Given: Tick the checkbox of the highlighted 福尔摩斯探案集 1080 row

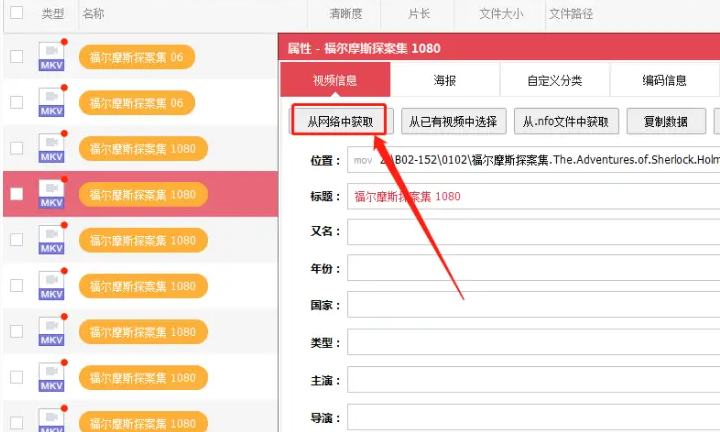Looking at the screenshot, I should [17, 194].
